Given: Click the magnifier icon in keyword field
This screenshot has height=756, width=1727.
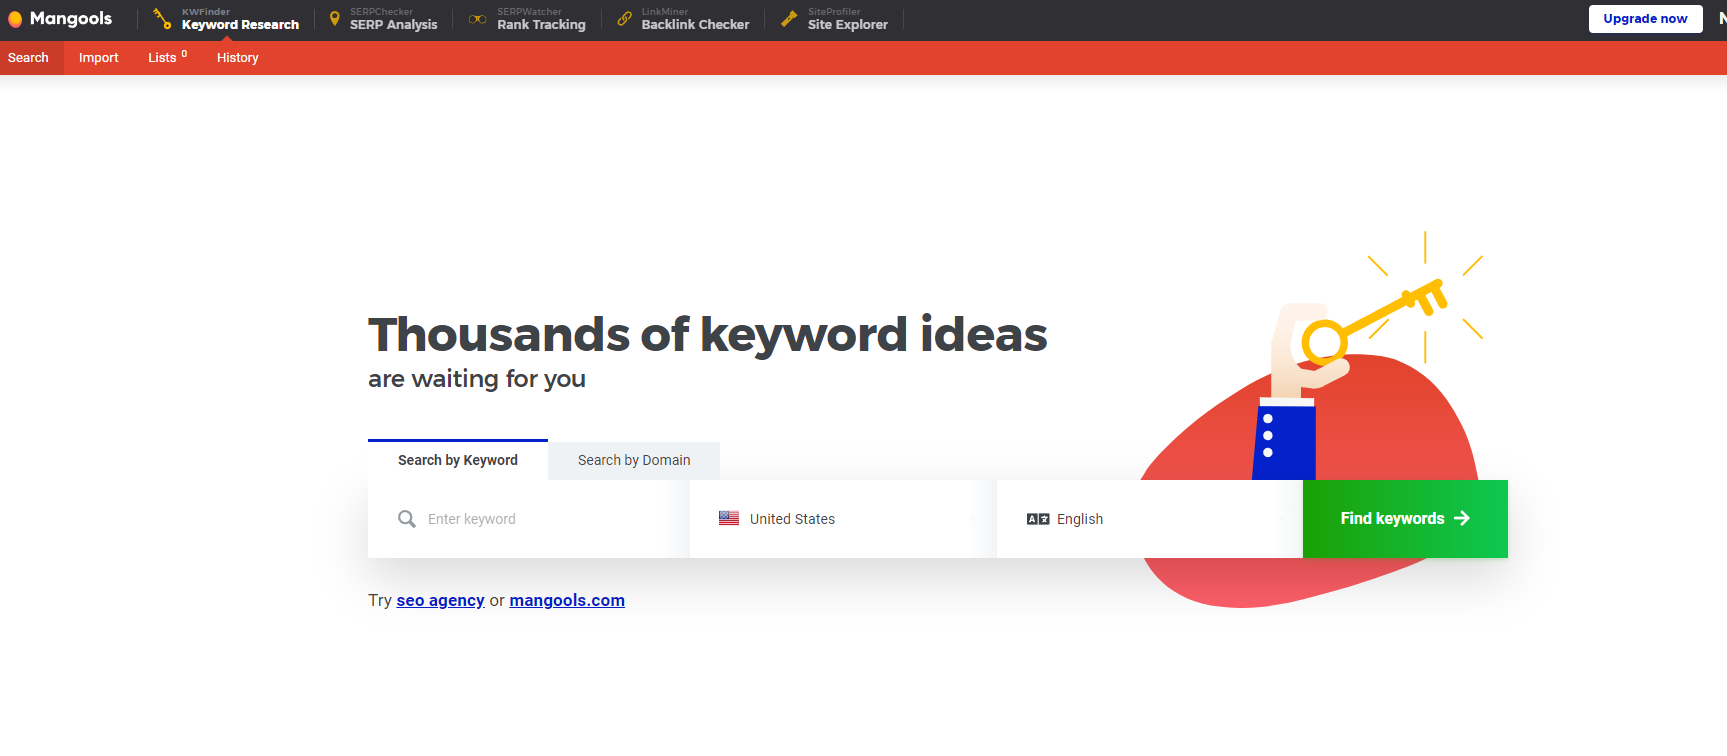Looking at the screenshot, I should (x=407, y=519).
